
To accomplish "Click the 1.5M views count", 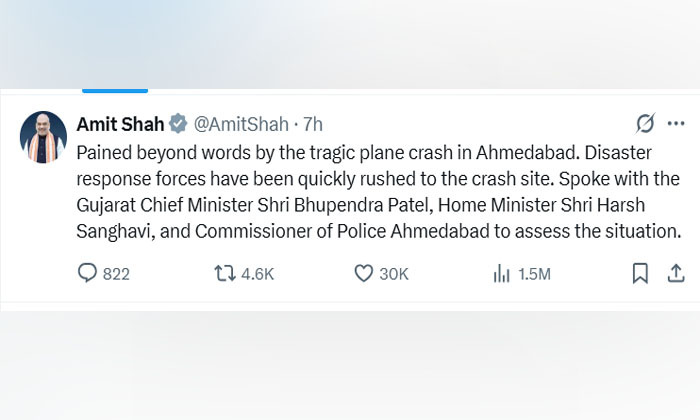I will coord(534,274).
